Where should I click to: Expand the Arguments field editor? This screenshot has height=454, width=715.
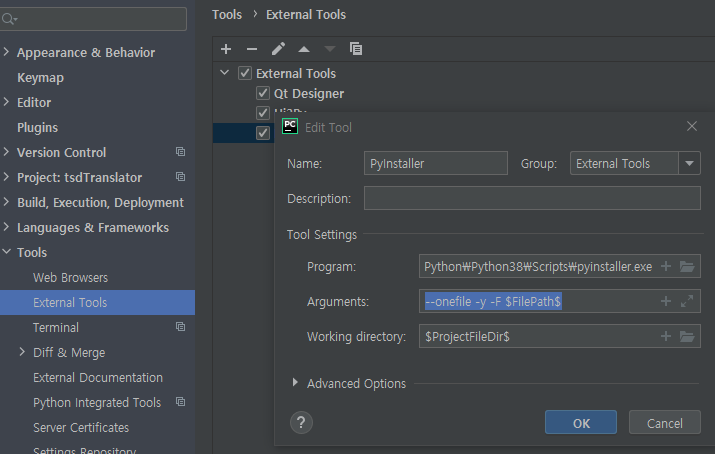pyautogui.click(x=687, y=301)
